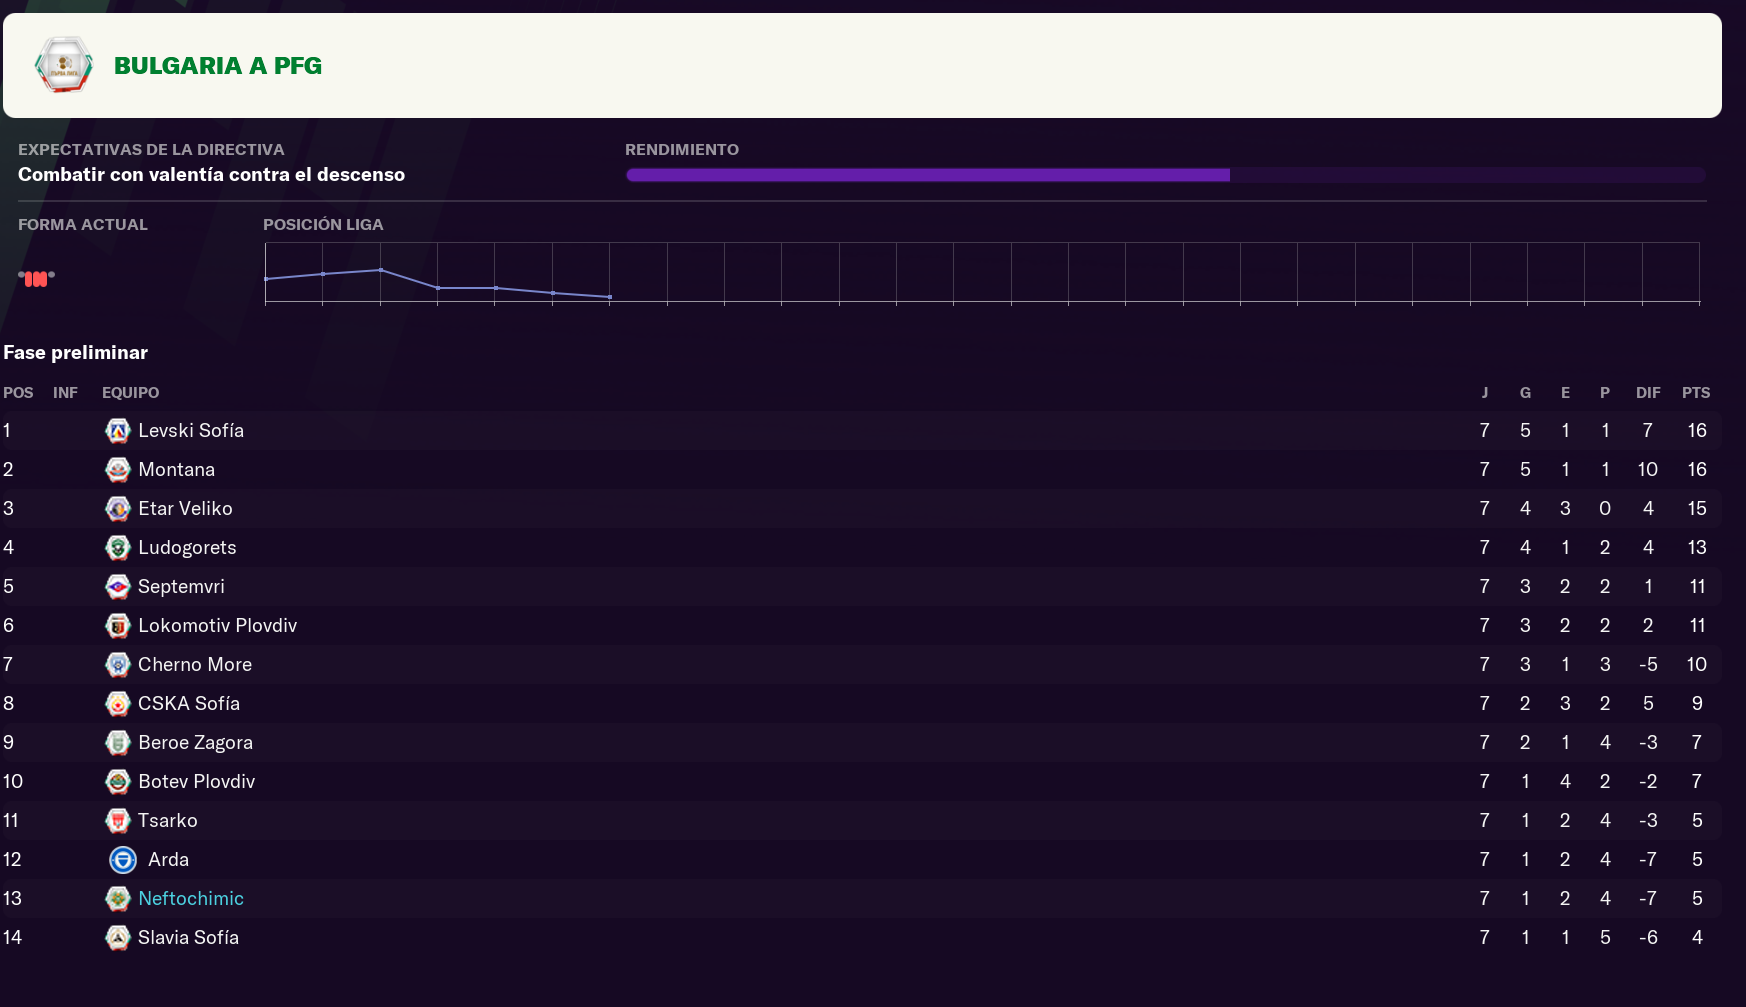This screenshot has width=1746, height=1007.
Task: Open Levski Sofía team page
Action: click(191, 431)
